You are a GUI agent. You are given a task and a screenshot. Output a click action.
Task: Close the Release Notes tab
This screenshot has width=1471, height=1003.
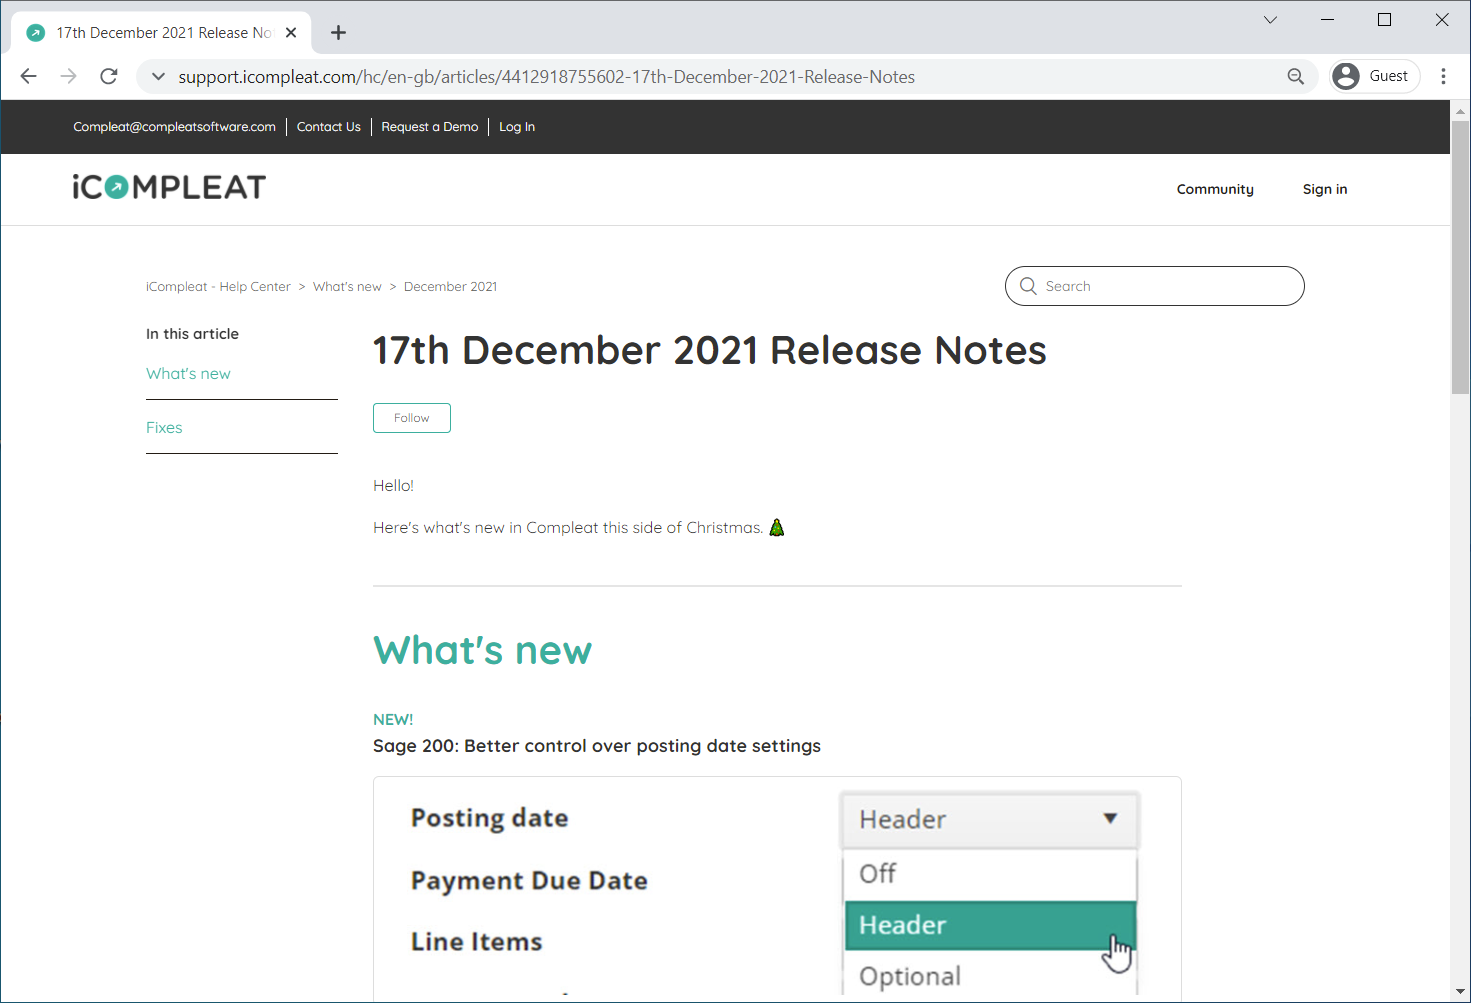291,33
